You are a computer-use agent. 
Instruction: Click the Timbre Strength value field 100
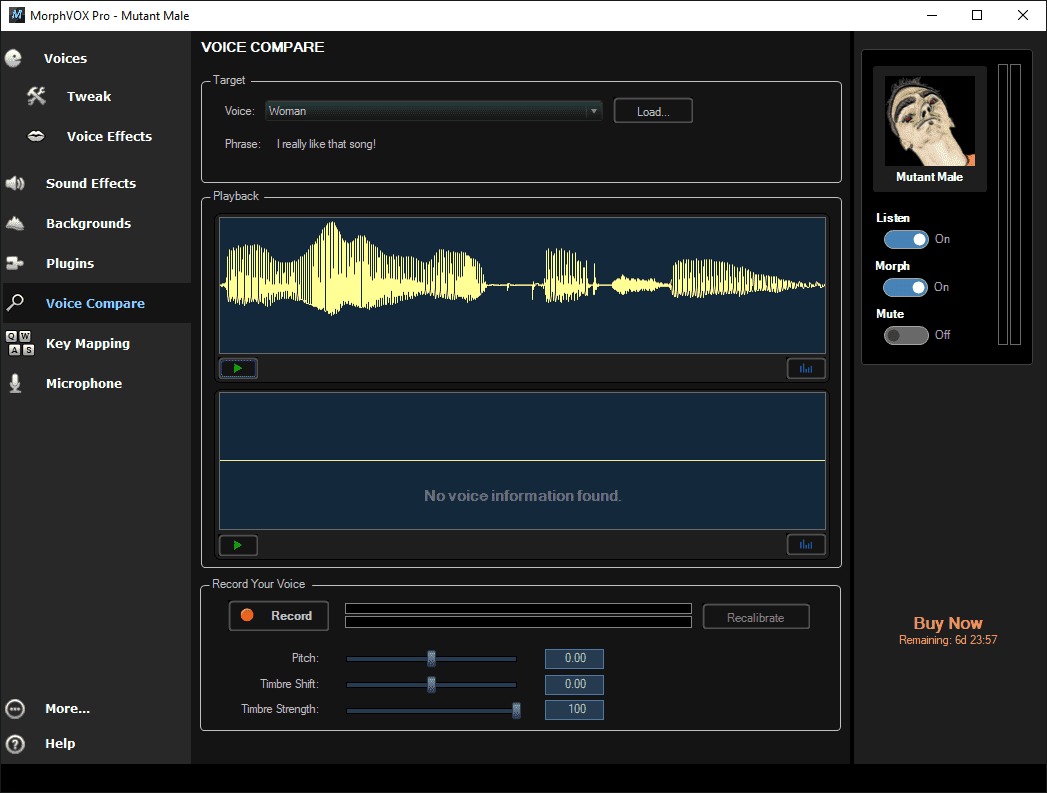[574, 710]
